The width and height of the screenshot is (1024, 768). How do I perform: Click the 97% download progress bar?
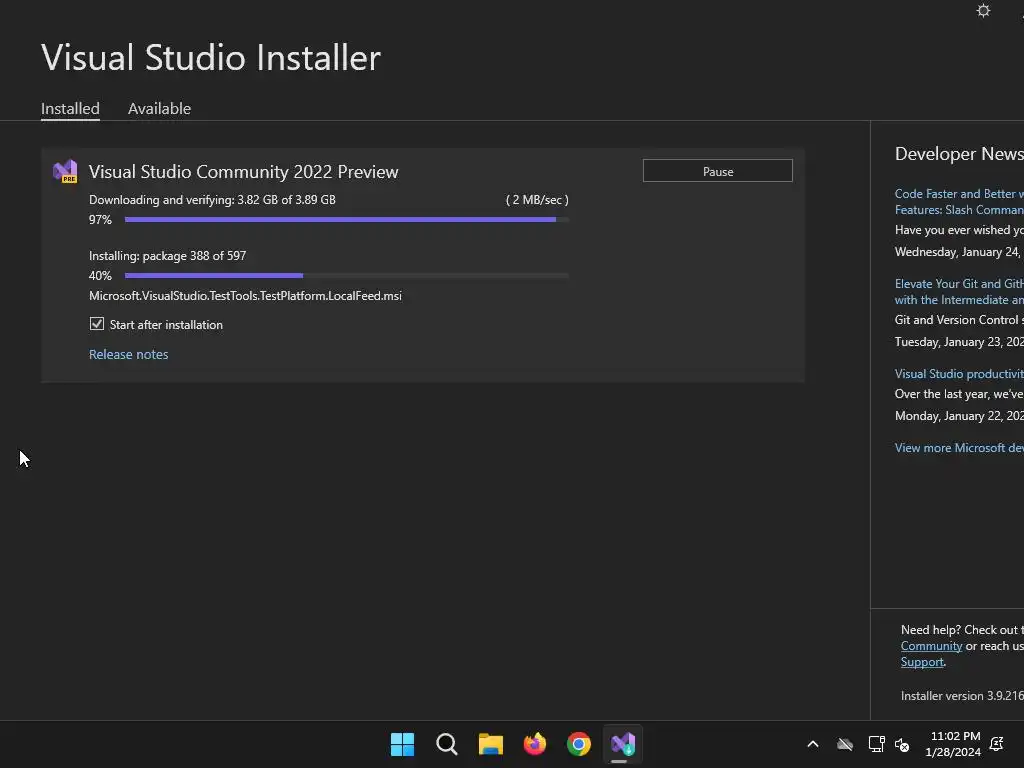347,219
